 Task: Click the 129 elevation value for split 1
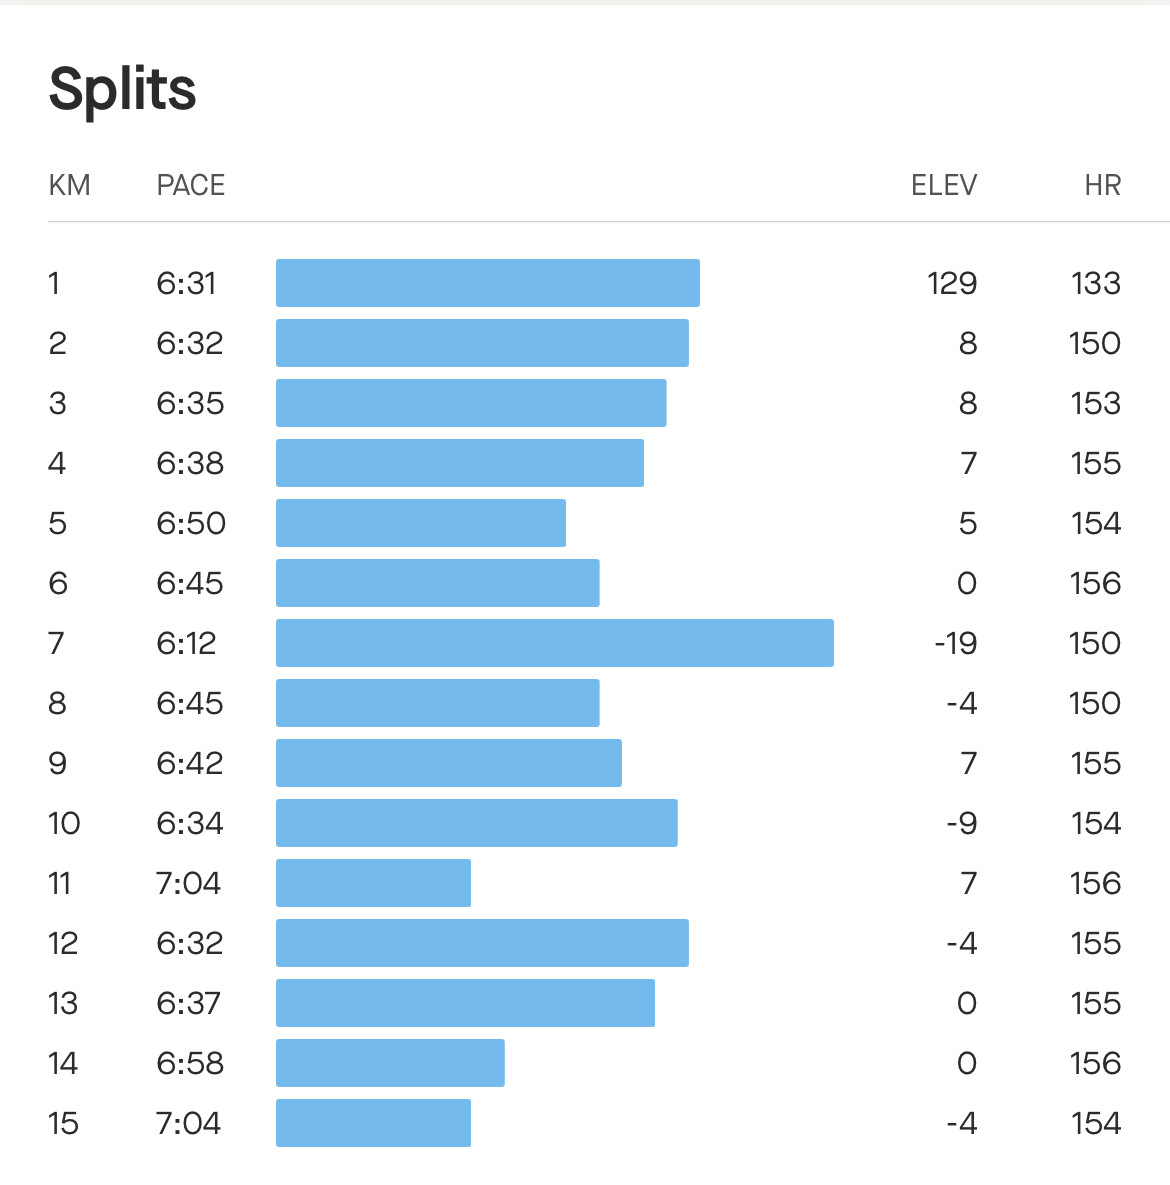(952, 283)
